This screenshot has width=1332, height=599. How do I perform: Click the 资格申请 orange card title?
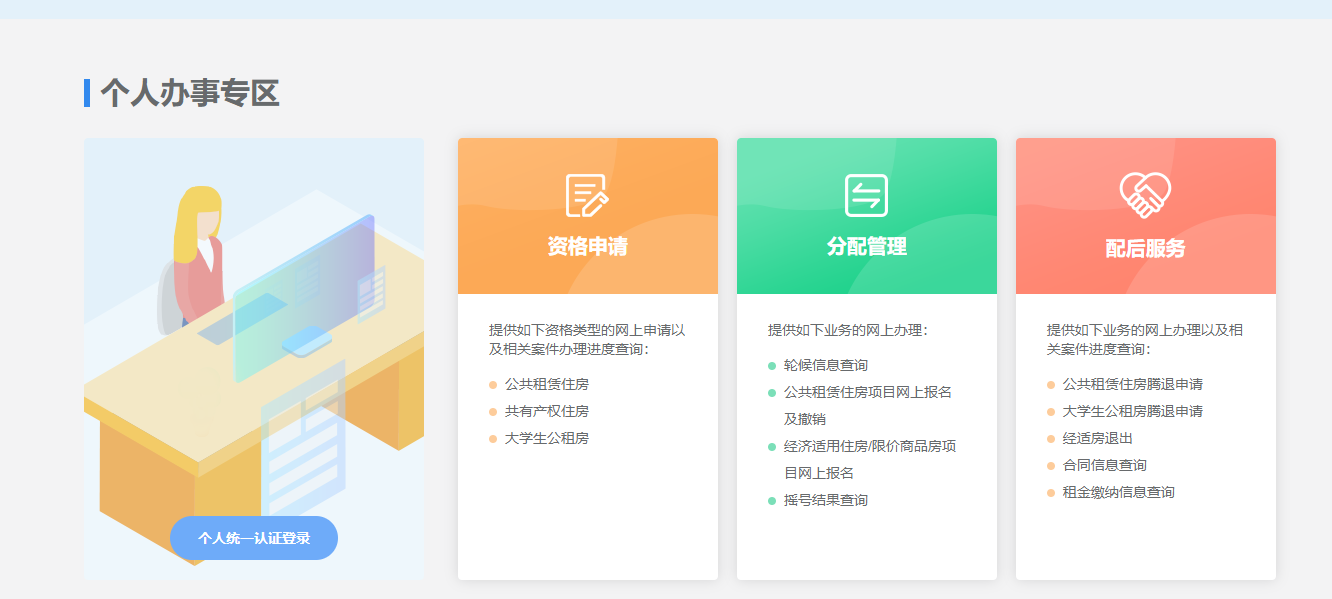(587, 247)
